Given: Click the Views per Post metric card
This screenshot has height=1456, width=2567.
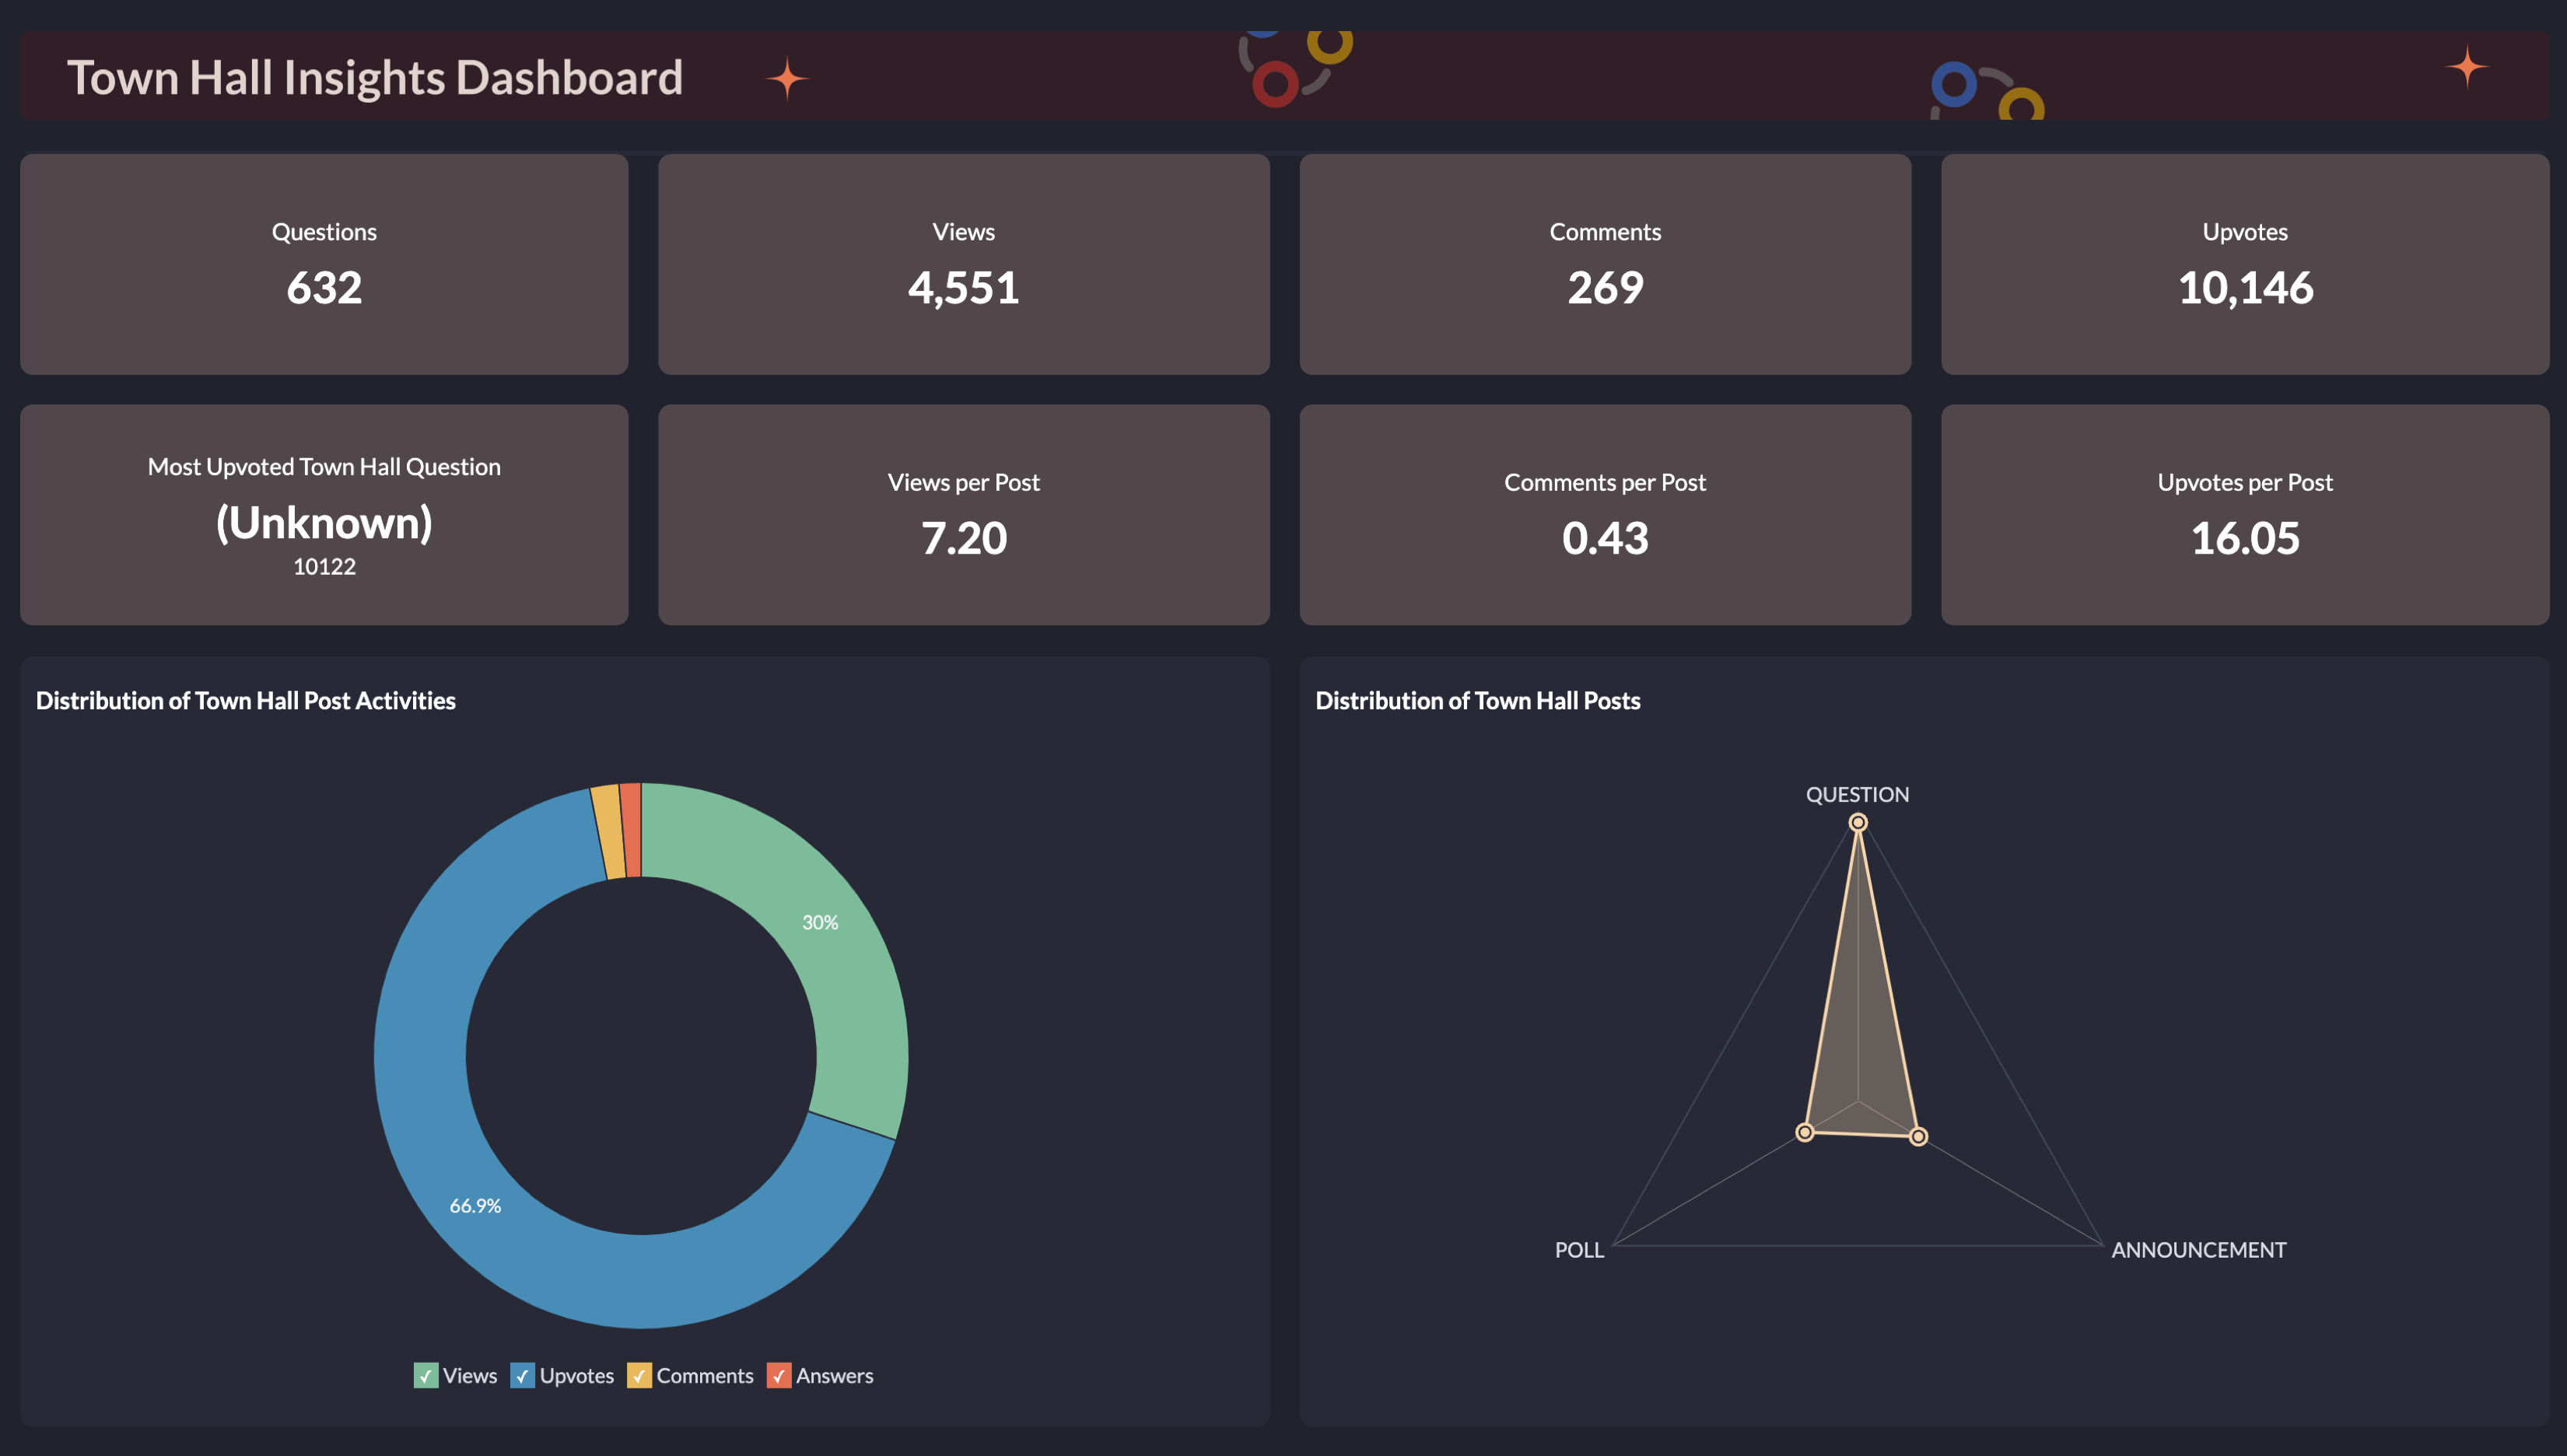Looking at the screenshot, I should coord(963,515).
